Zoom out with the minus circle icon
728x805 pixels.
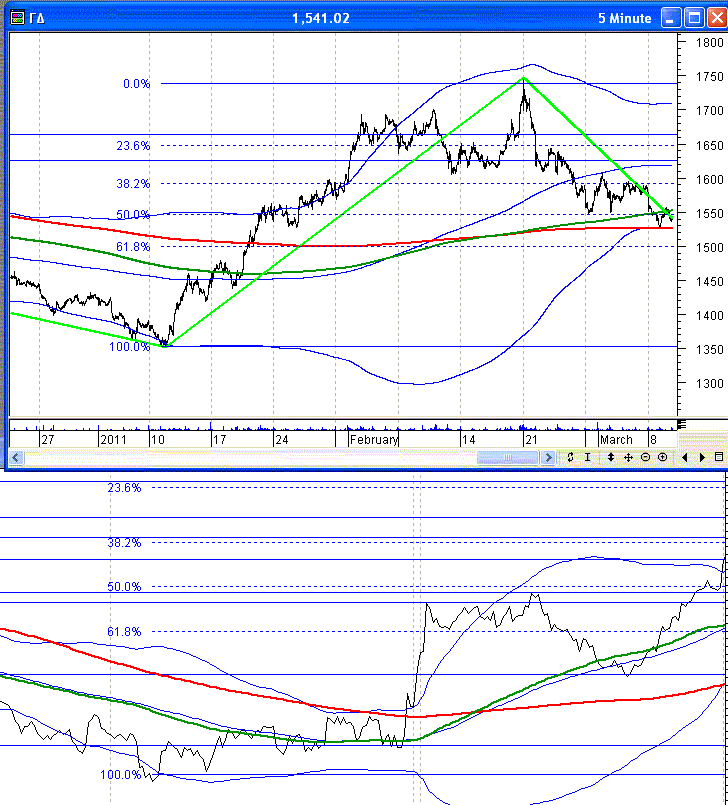click(x=645, y=457)
